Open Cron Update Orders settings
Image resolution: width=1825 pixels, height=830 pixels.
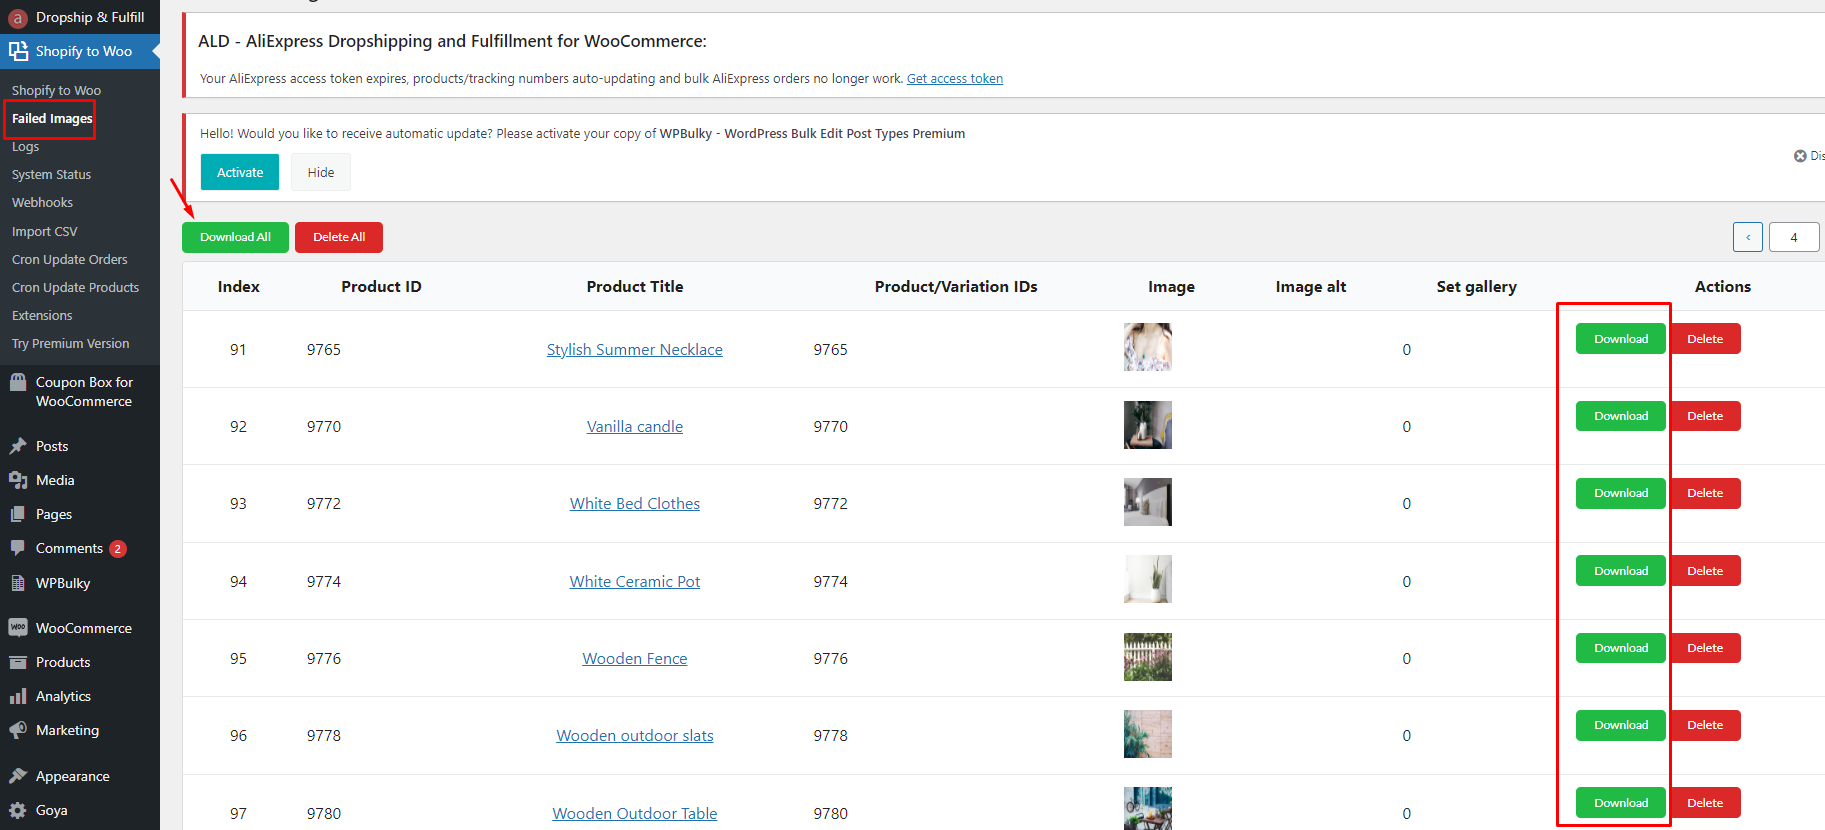[x=70, y=259]
